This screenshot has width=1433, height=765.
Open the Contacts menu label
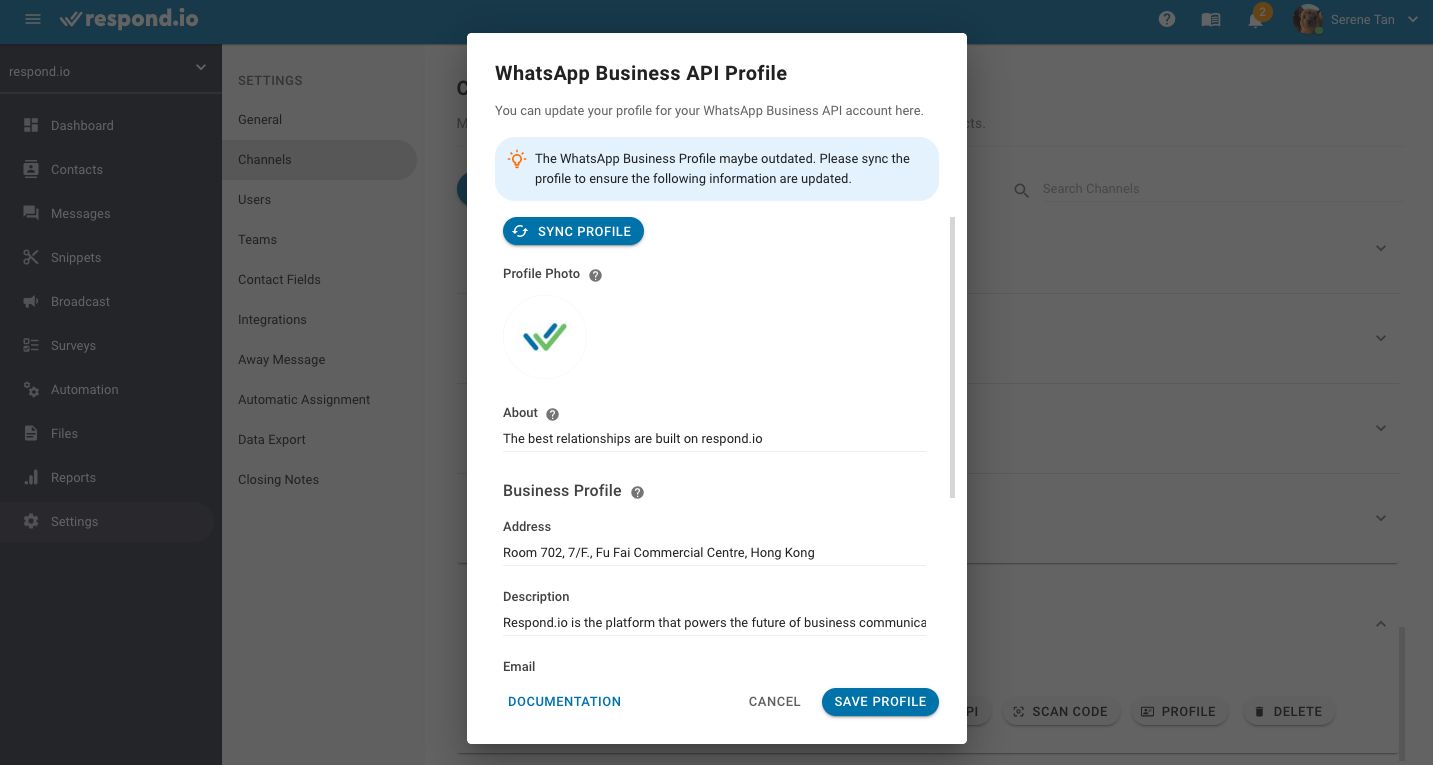coord(77,169)
